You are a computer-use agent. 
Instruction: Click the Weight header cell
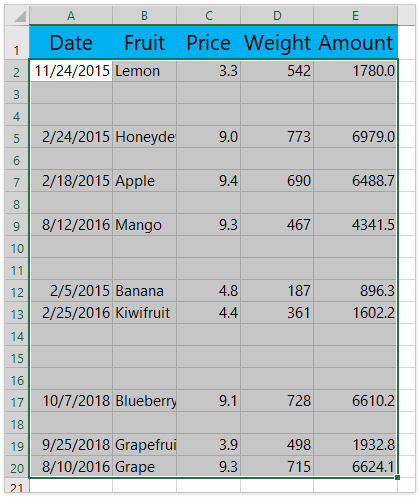coord(277,42)
